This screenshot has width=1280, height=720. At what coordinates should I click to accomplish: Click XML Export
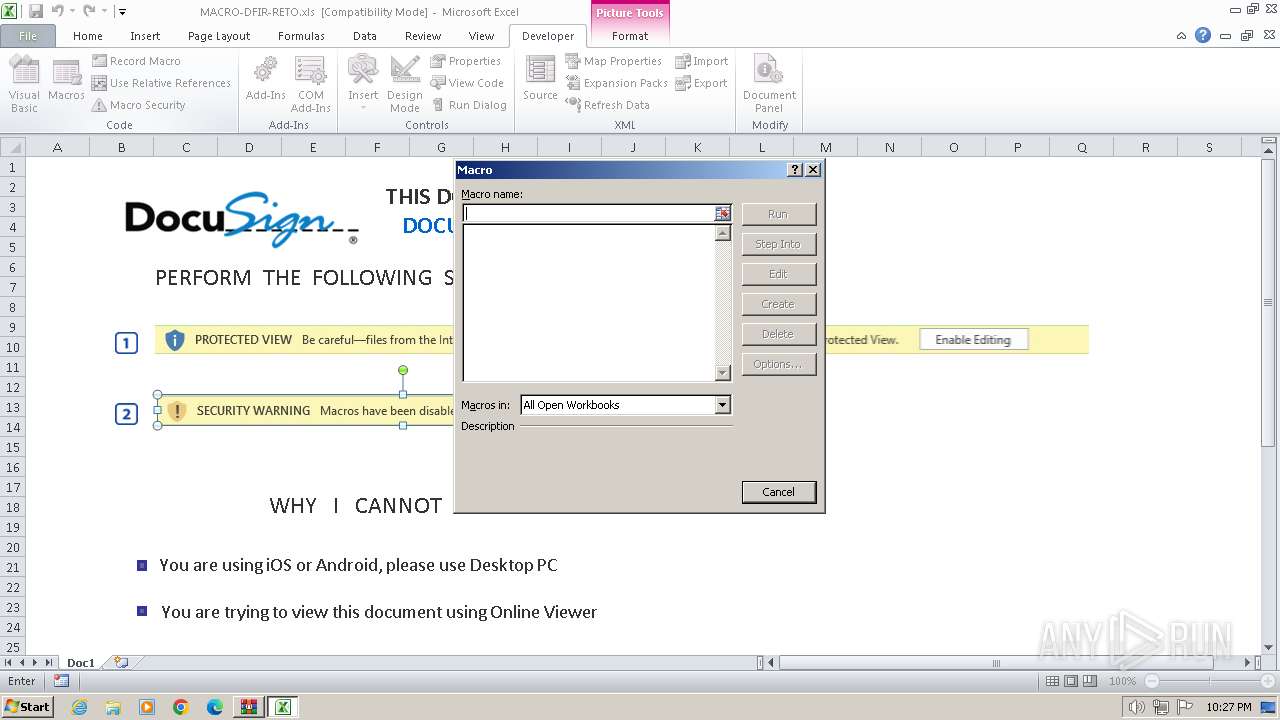pos(702,83)
